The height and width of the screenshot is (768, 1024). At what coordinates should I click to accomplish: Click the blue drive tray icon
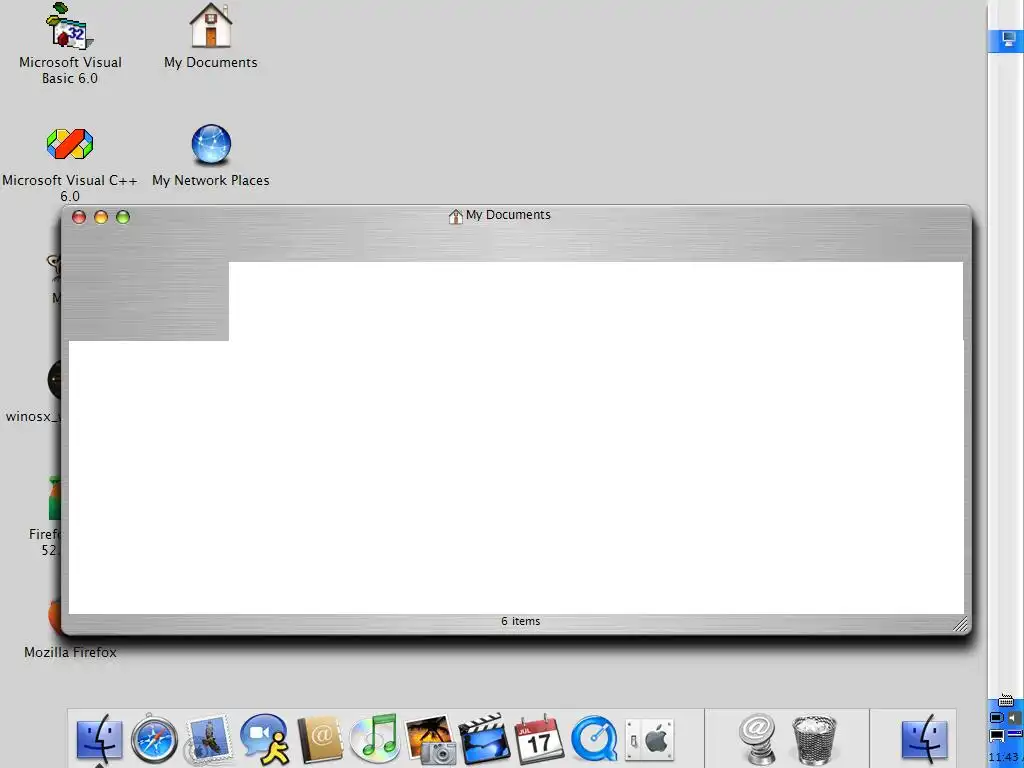pos(1014,735)
